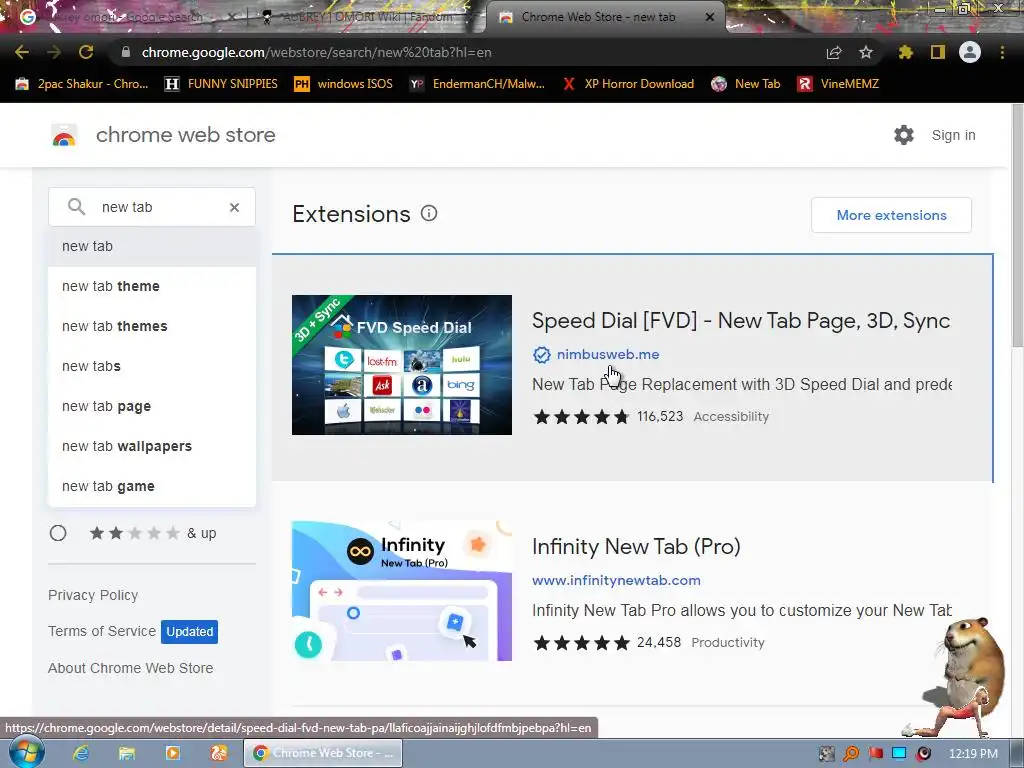Choose the plain 'new tab' suggestion
This screenshot has width=1024, height=768.
pyautogui.click(x=152, y=246)
